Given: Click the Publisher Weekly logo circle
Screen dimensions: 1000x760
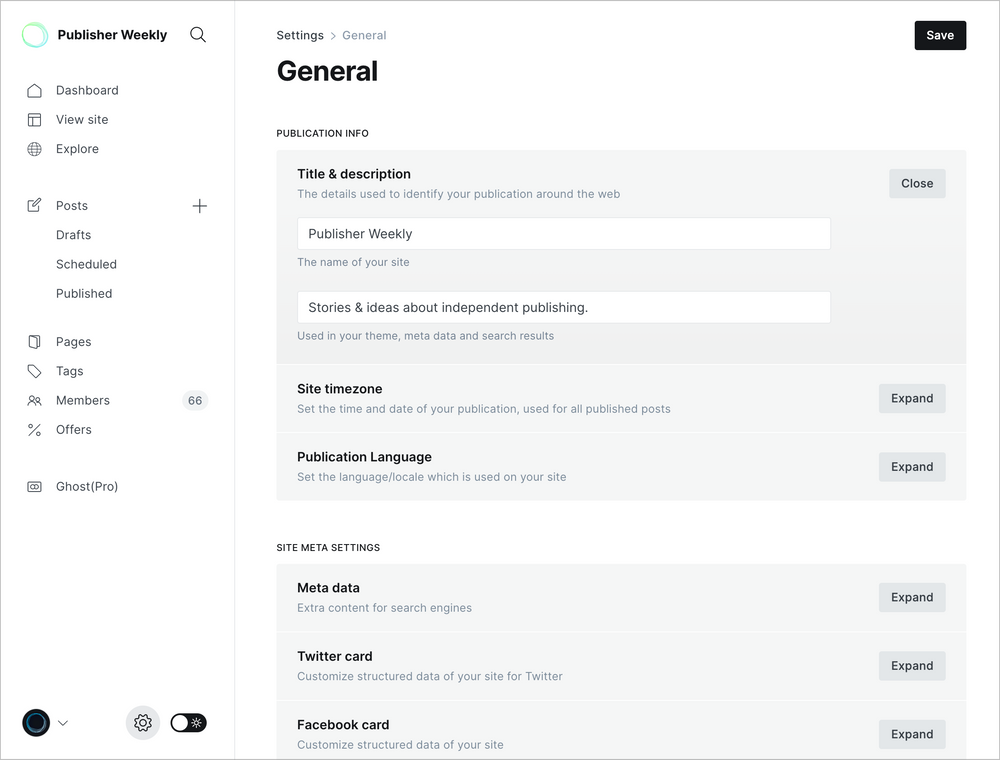Looking at the screenshot, I should tap(35, 34).
